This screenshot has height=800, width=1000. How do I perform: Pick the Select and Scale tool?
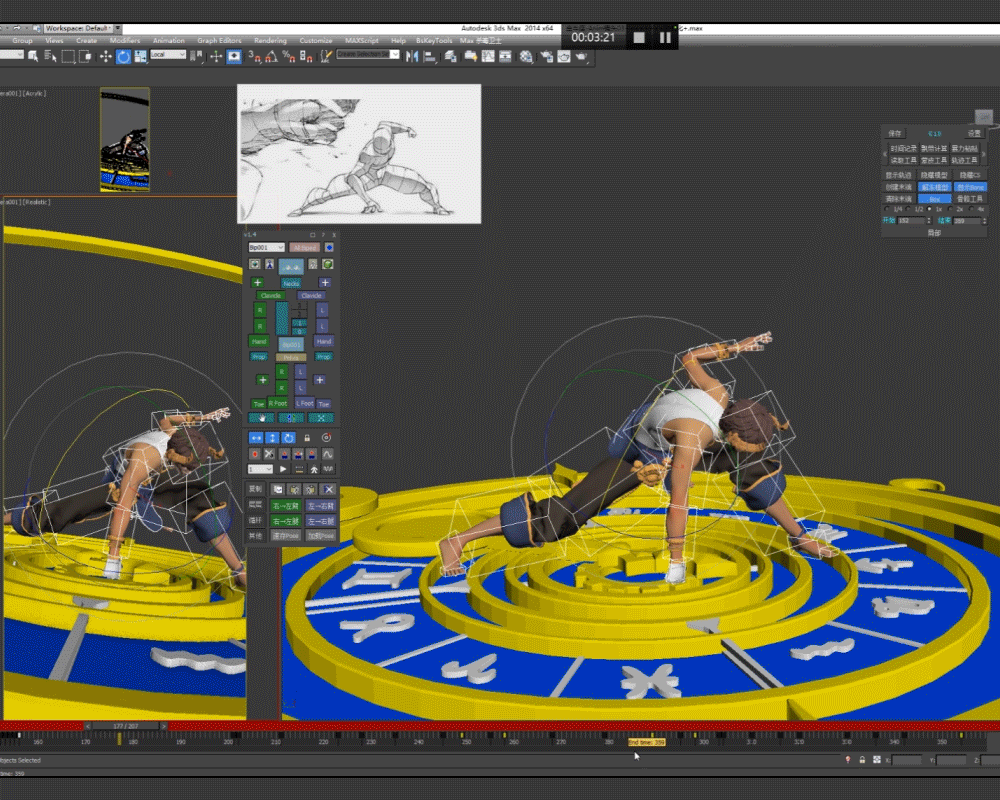pyautogui.click(x=140, y=56)
